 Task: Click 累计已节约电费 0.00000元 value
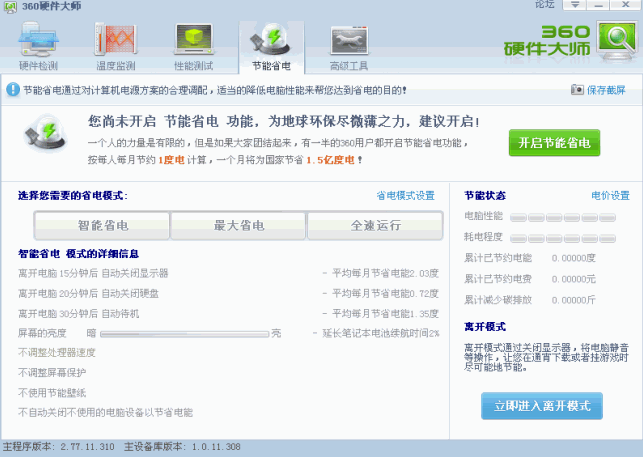[x=573, y=279]
